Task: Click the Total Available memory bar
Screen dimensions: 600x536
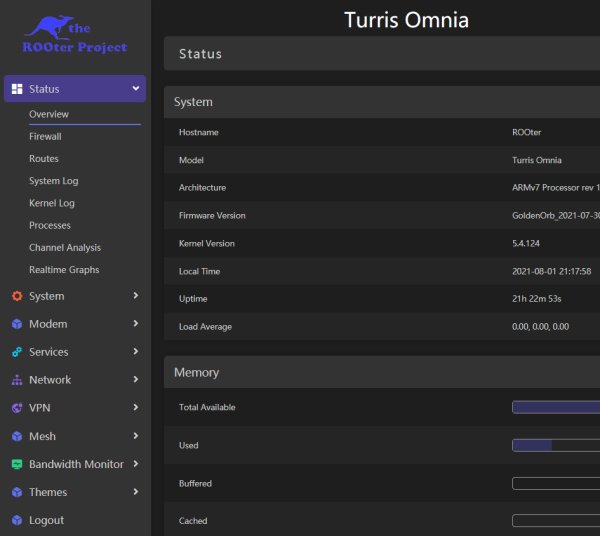Action: tap(556, 407)
